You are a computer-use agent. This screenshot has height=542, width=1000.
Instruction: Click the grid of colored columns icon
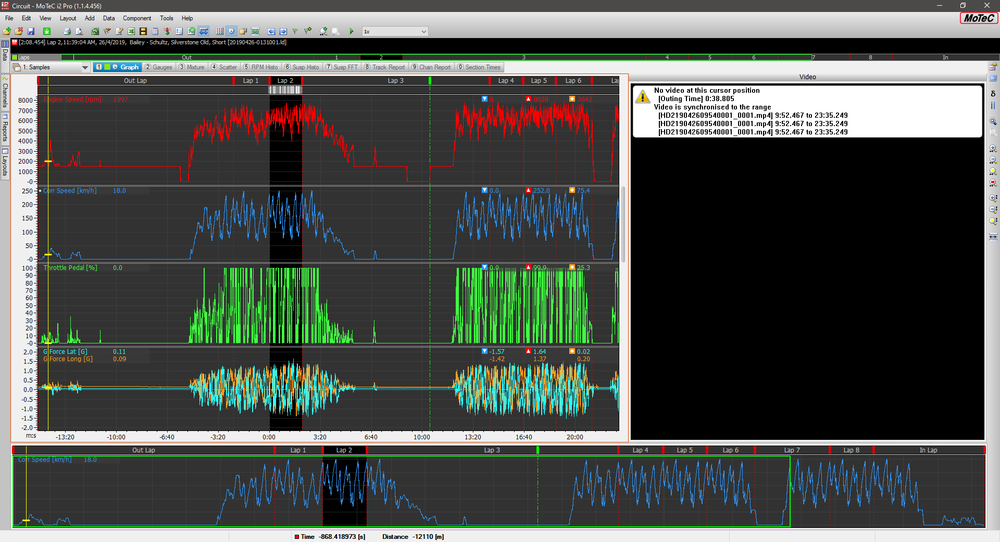tap(219, 31)
